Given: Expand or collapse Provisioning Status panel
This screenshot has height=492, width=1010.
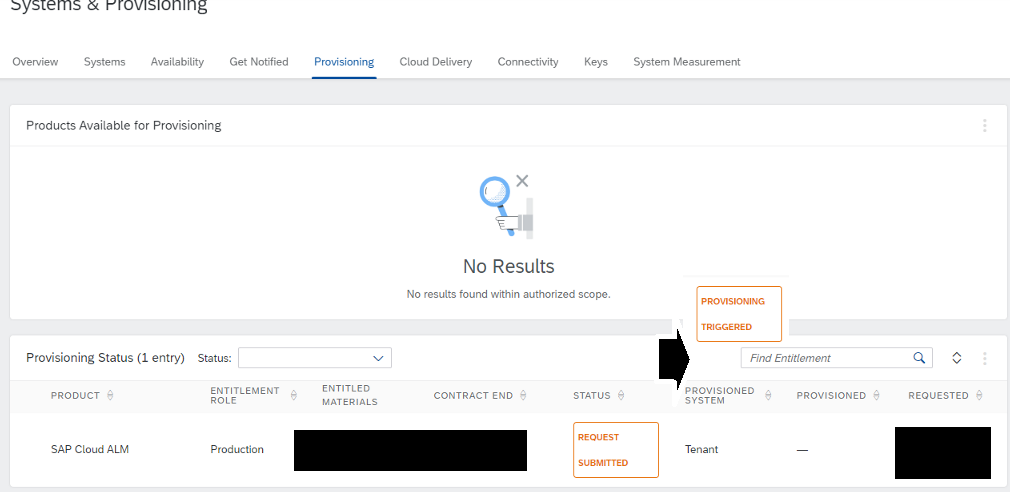Looking at the screenshot, I should 957,358.
